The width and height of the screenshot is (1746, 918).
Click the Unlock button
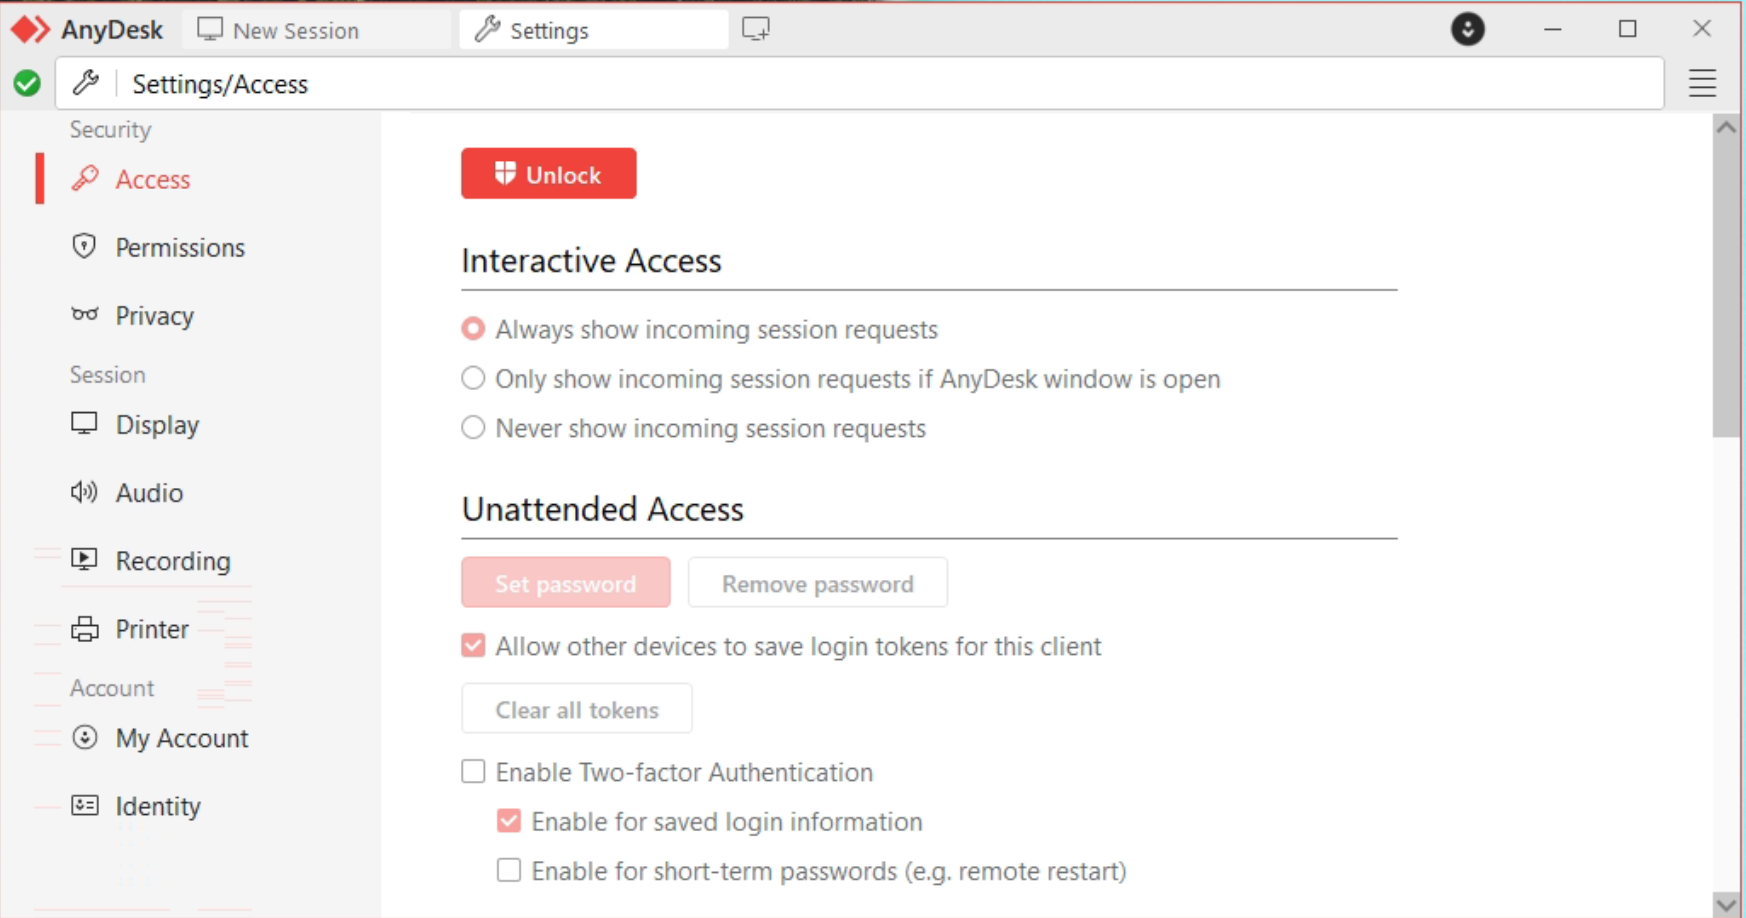(x=548, y=172)
